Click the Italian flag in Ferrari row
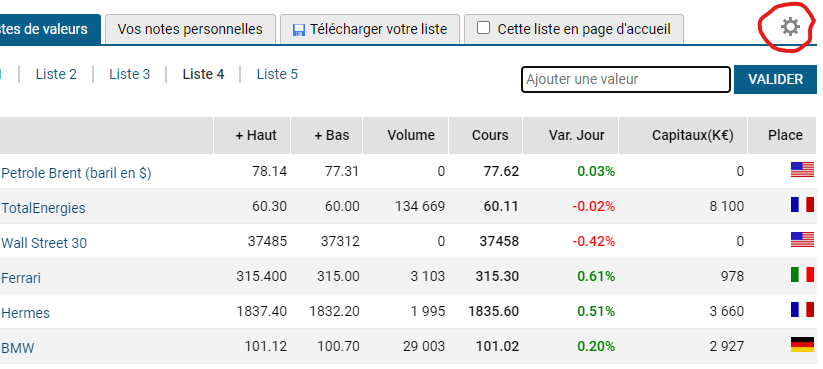 [x=802, y=275]
